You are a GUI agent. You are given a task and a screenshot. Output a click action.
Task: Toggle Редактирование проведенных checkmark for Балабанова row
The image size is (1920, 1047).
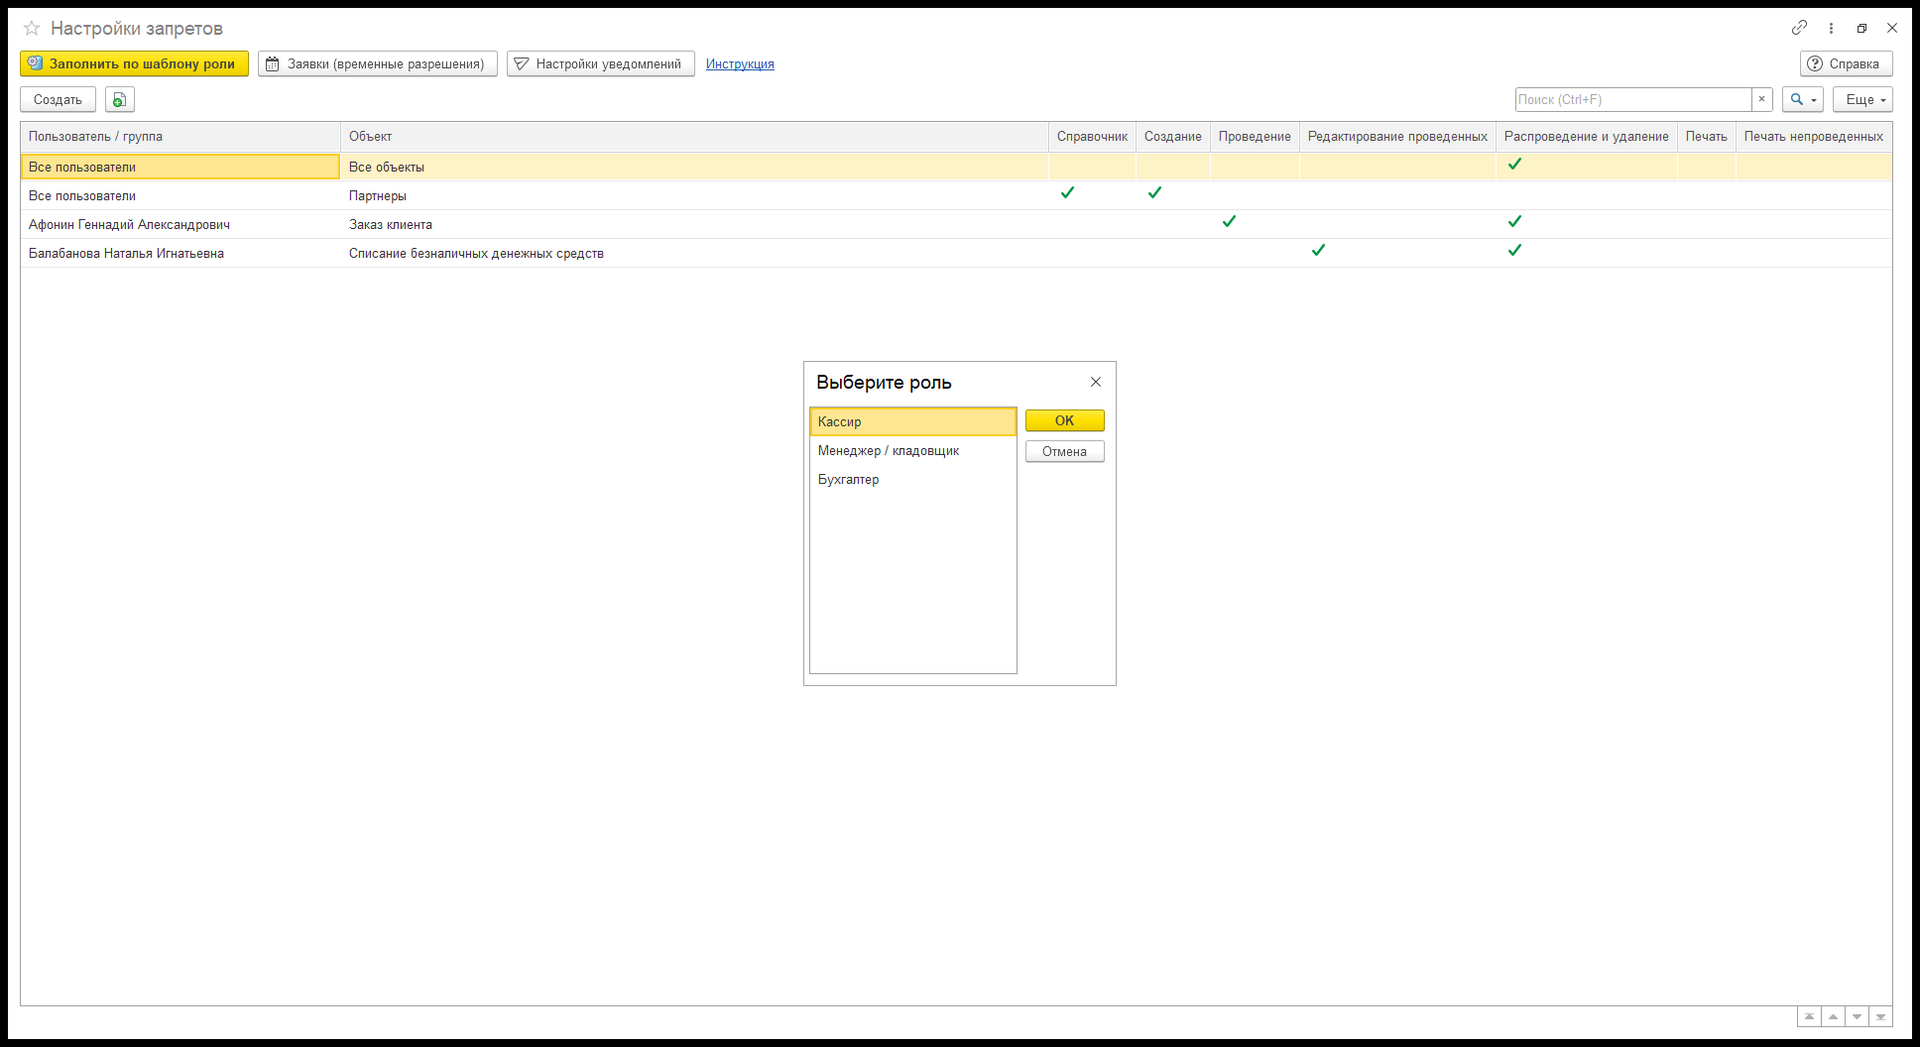click(1318, 250)
